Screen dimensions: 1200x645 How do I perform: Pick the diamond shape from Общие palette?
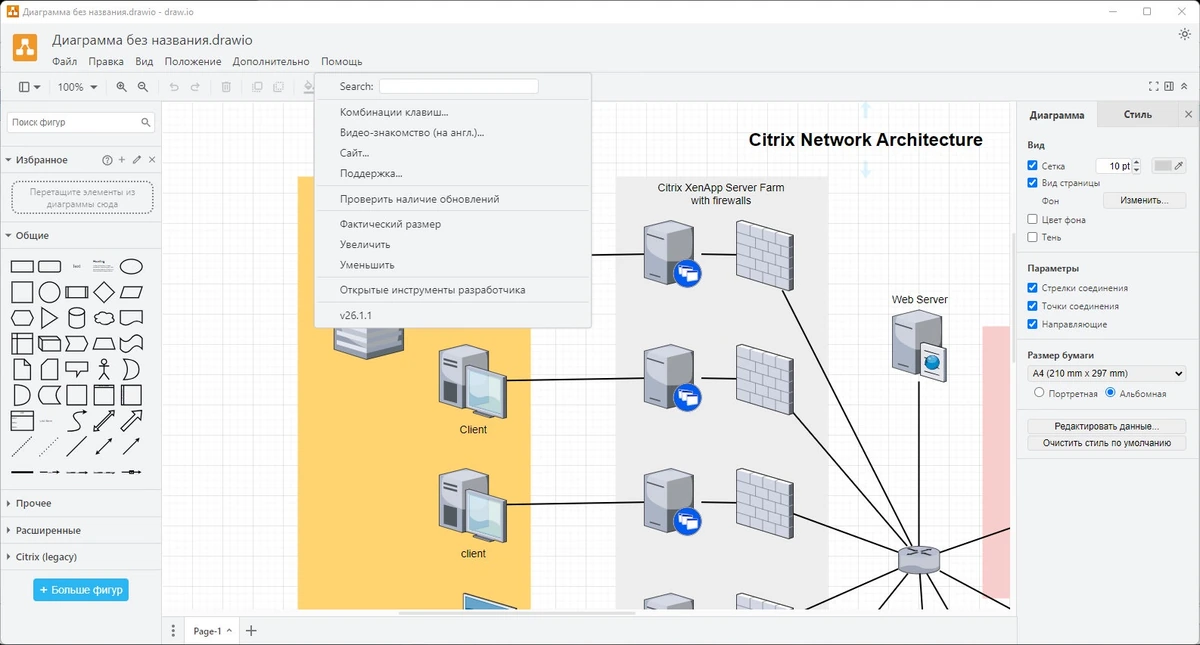(x=104, y=292)
